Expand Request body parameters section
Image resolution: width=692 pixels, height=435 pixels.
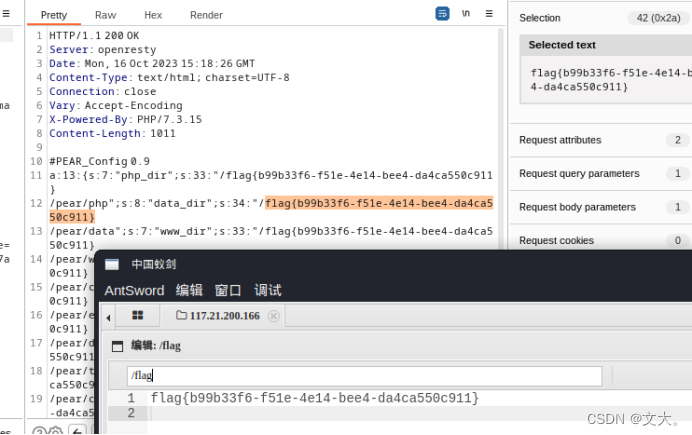[601, 207]
